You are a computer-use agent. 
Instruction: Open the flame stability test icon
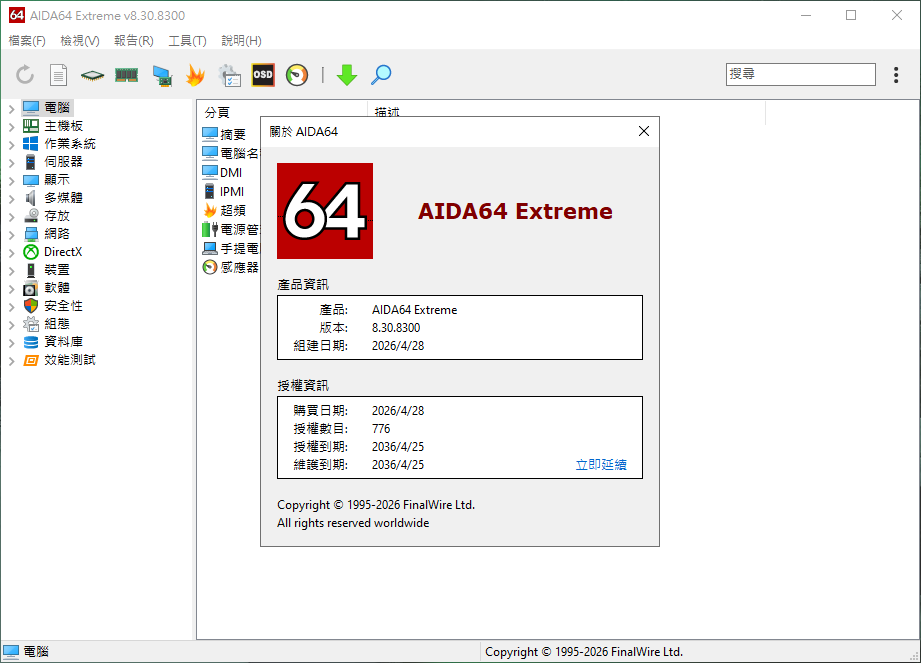[195, 75]
